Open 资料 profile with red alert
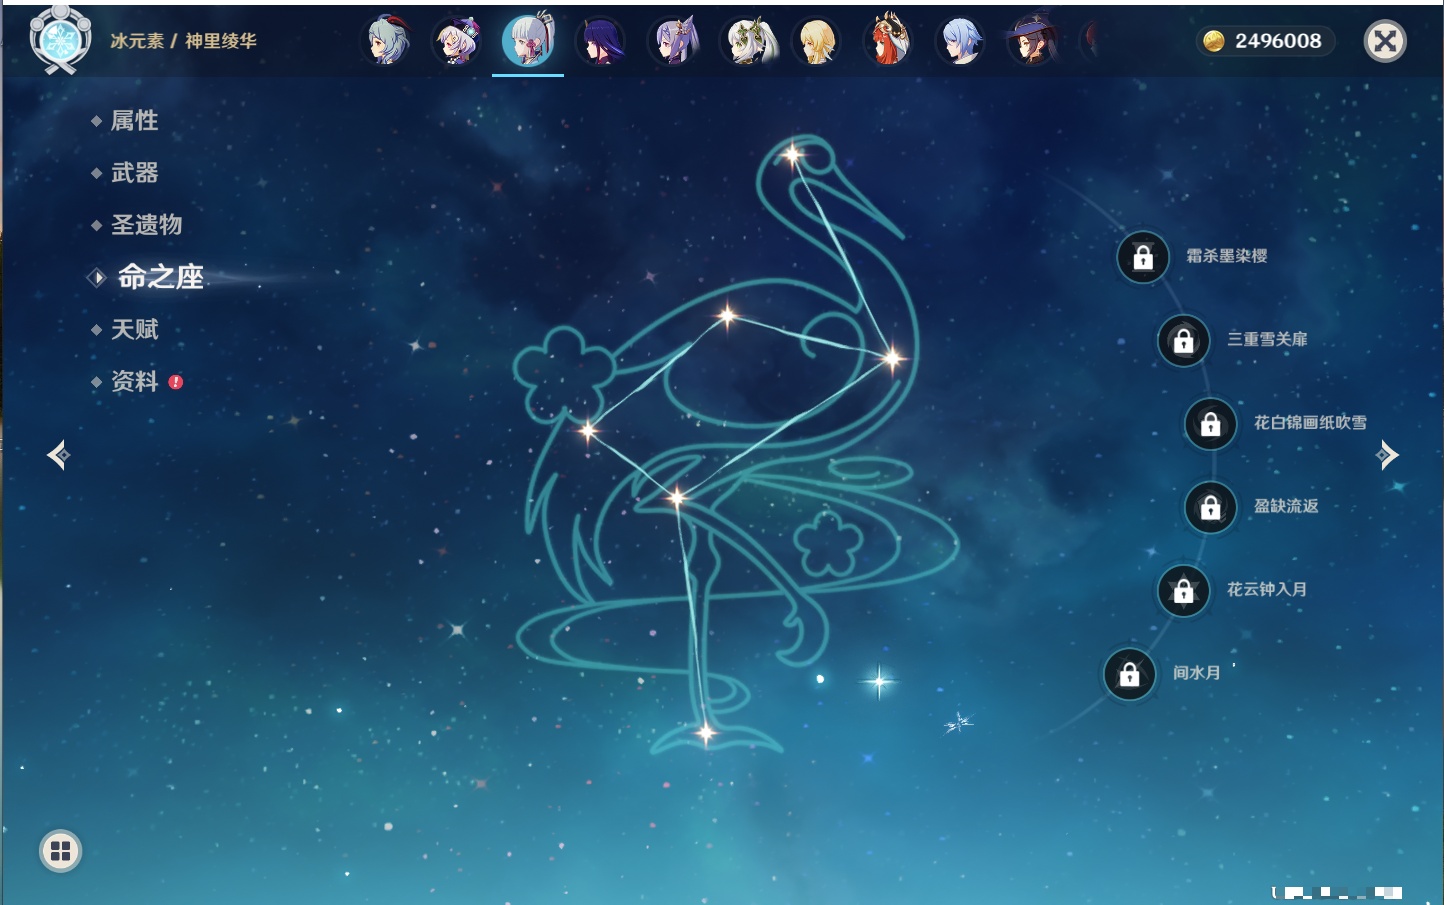The width and height of the screenshot is (1444, 905). tap(135, 382)
